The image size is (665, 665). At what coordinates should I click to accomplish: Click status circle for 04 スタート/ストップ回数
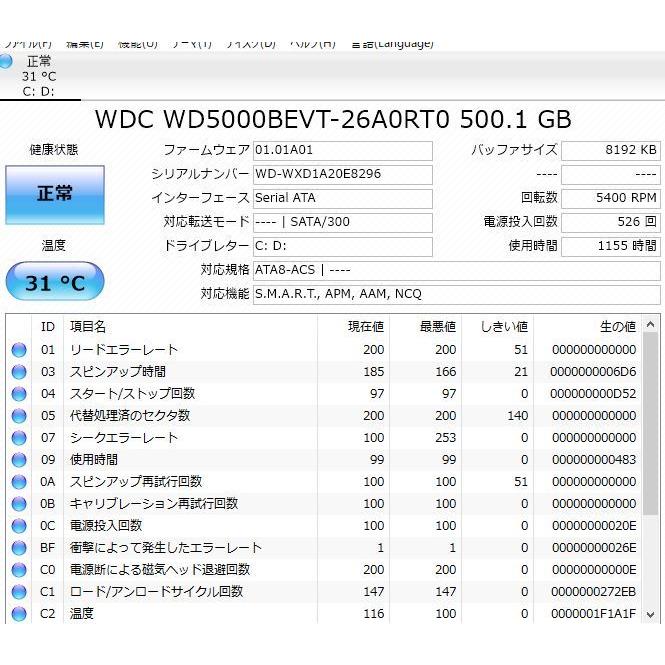coord(19,394)
